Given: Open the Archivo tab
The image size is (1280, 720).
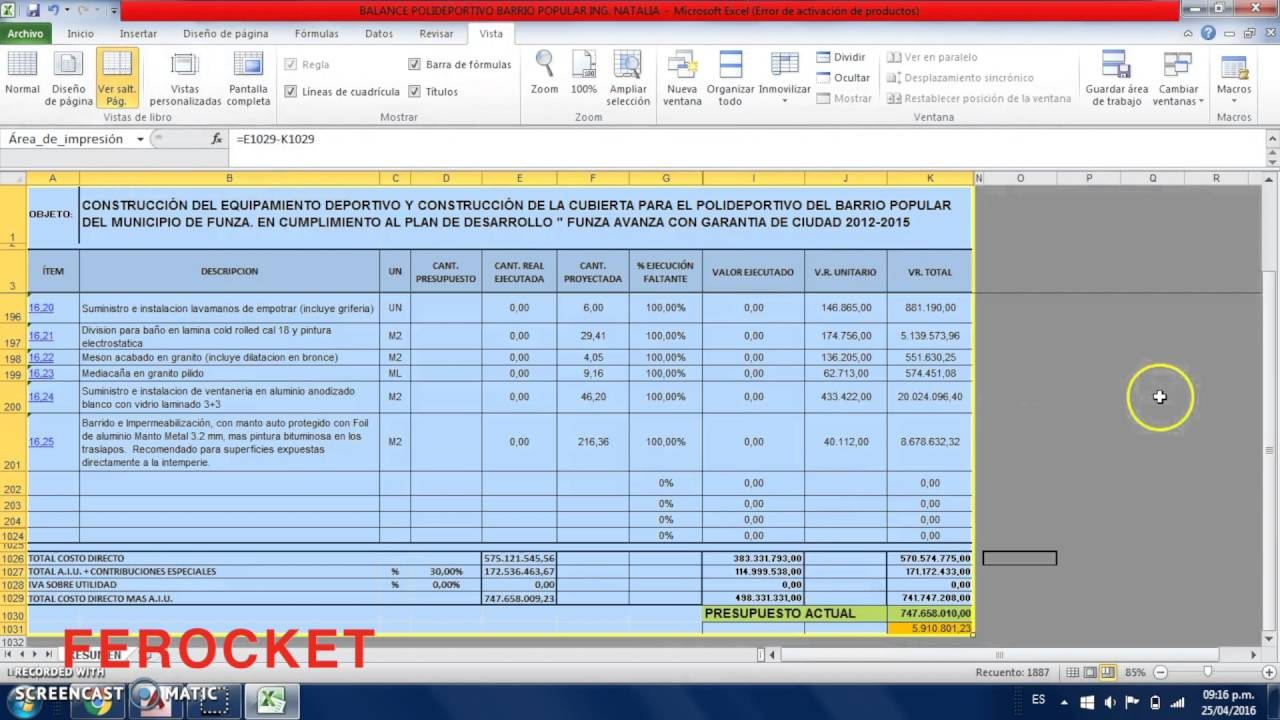Looking at the screenshot, I should 26,33.
